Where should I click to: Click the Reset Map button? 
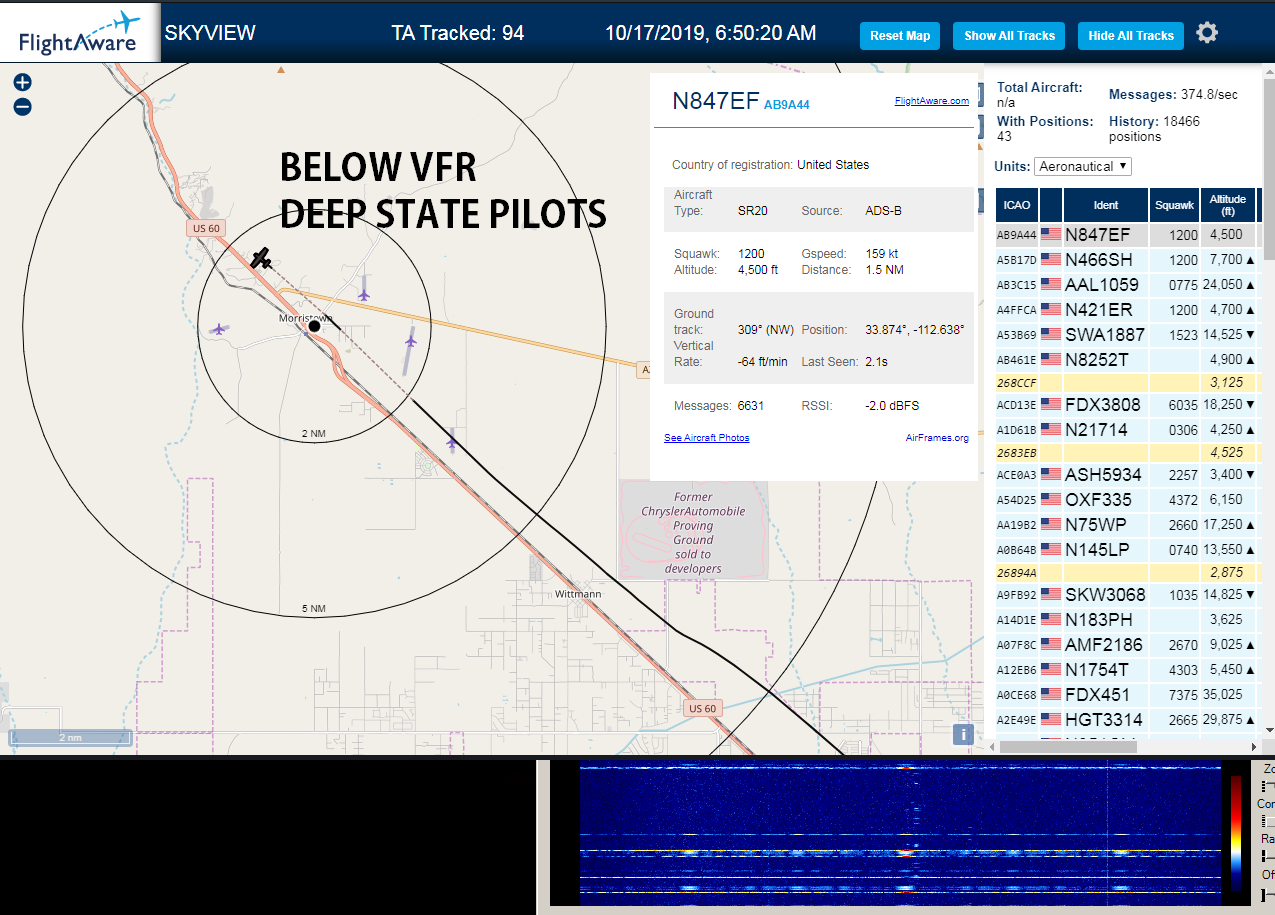(x=900, y=36)
